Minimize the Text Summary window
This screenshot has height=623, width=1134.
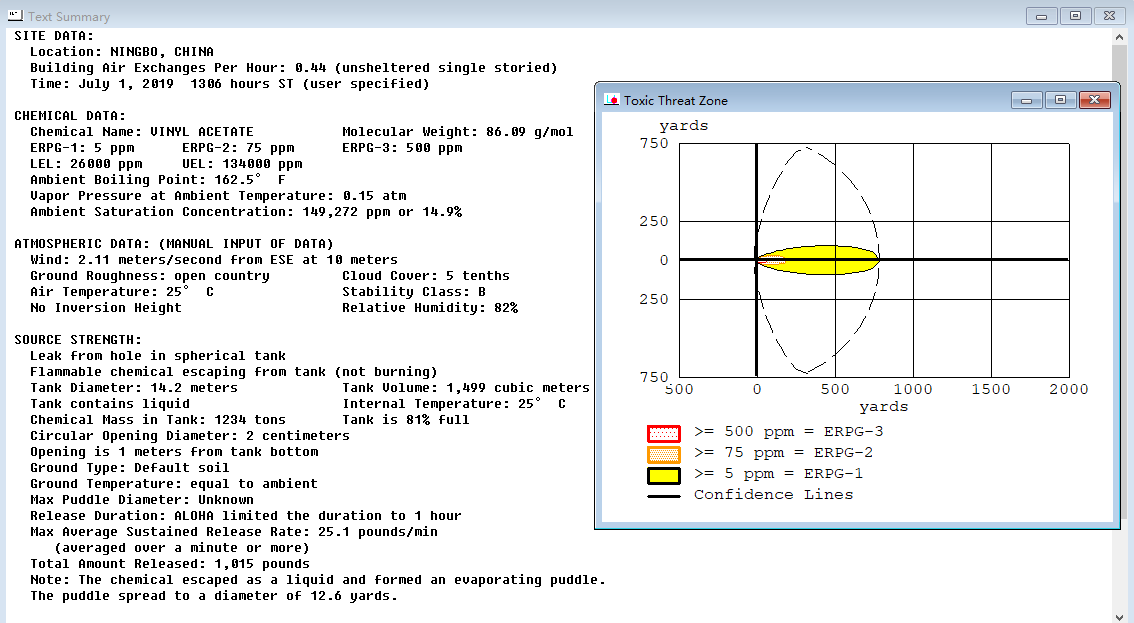point(1042,16)
